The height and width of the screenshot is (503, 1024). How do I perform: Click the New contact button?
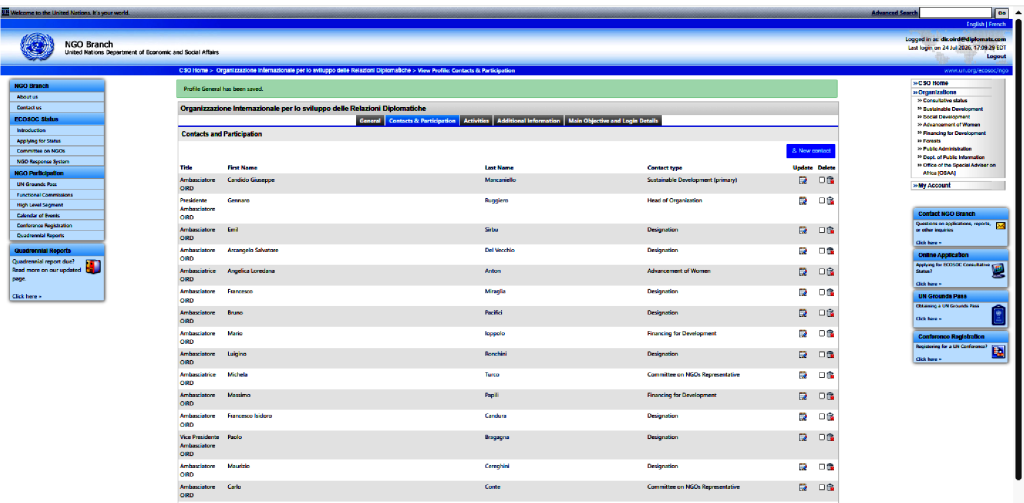click(810, 151)
